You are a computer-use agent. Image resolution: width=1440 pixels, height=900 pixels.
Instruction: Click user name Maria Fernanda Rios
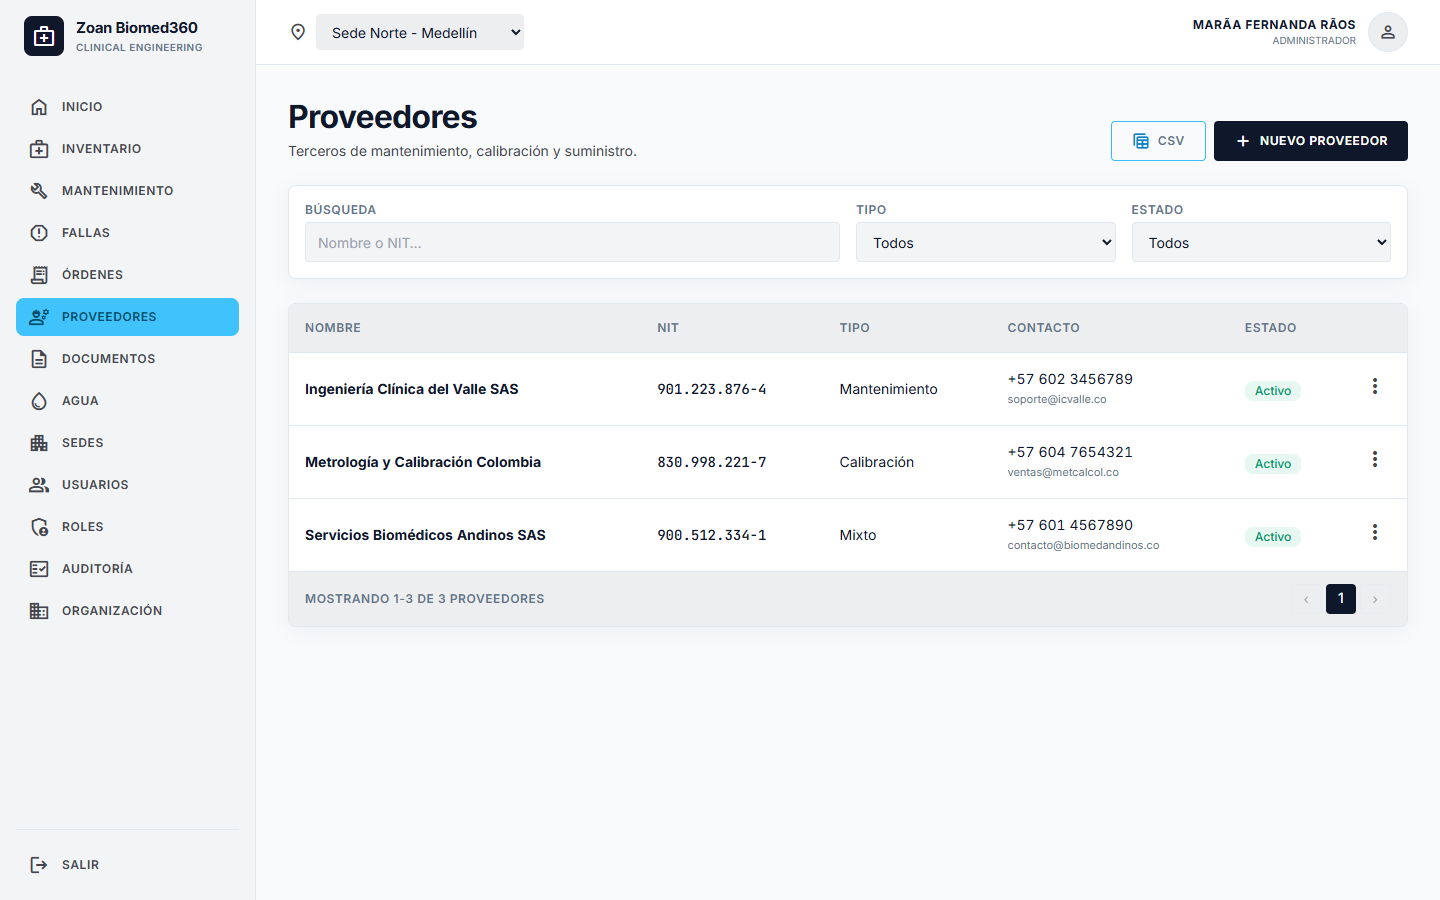coord(1274,24)
